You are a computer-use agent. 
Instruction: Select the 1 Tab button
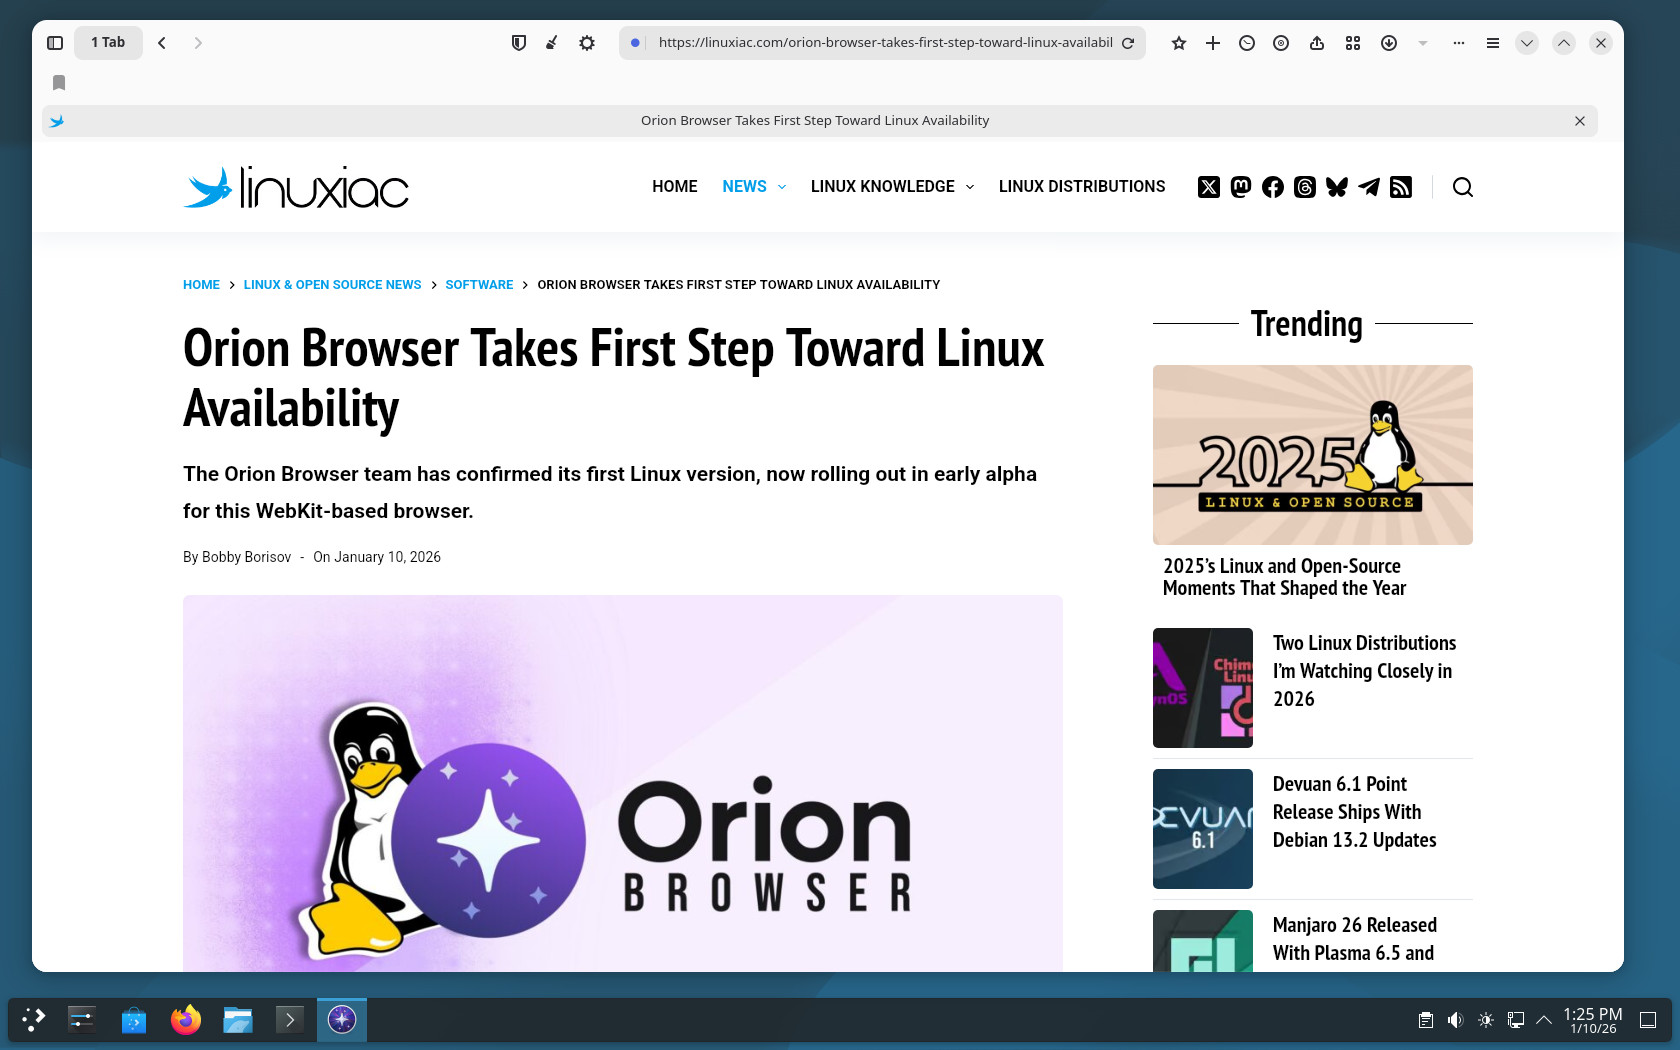[x=108, y=43]
